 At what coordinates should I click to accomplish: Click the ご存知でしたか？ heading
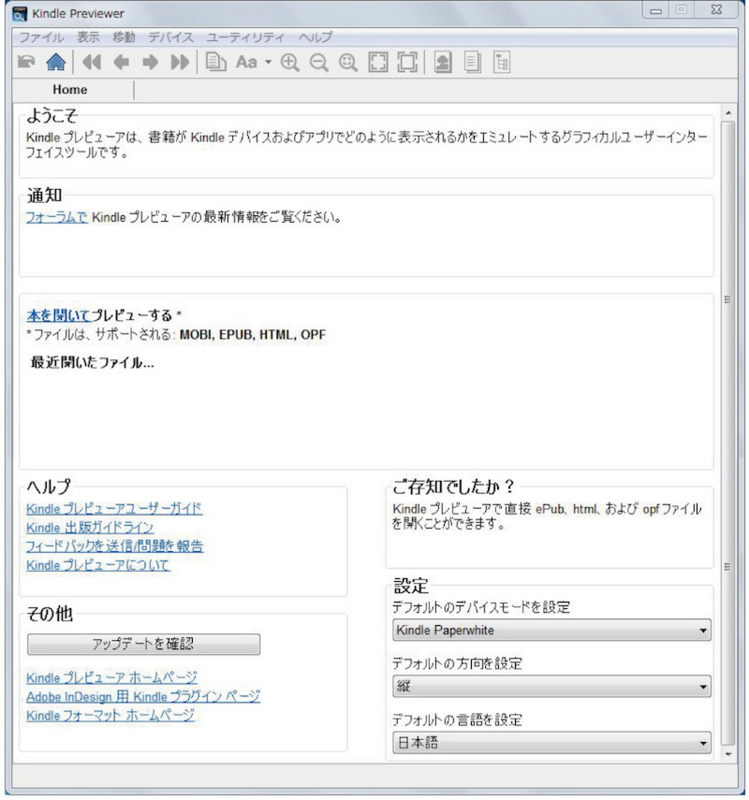[x=454, y=487]
